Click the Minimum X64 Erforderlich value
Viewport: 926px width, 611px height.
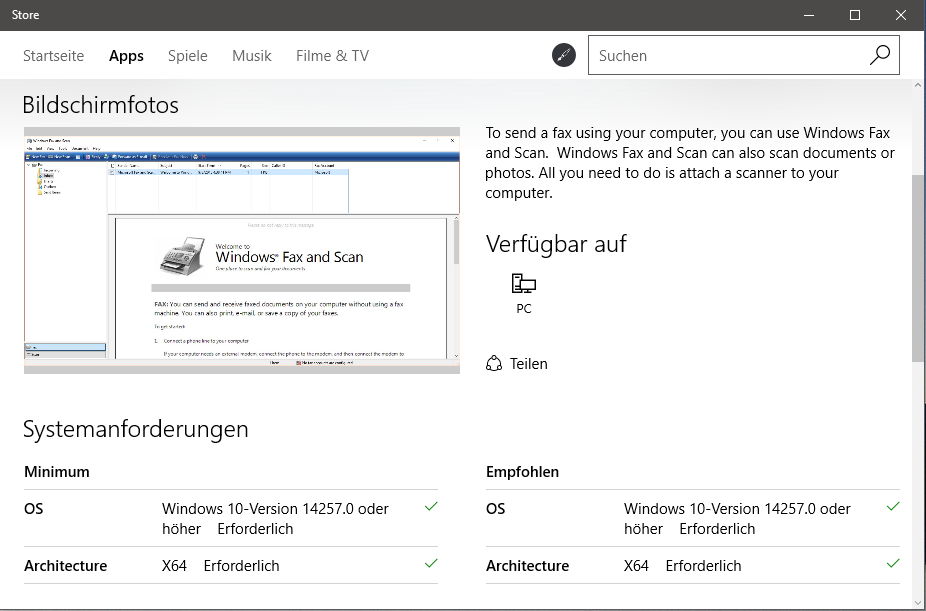click(x=220, y=566)
